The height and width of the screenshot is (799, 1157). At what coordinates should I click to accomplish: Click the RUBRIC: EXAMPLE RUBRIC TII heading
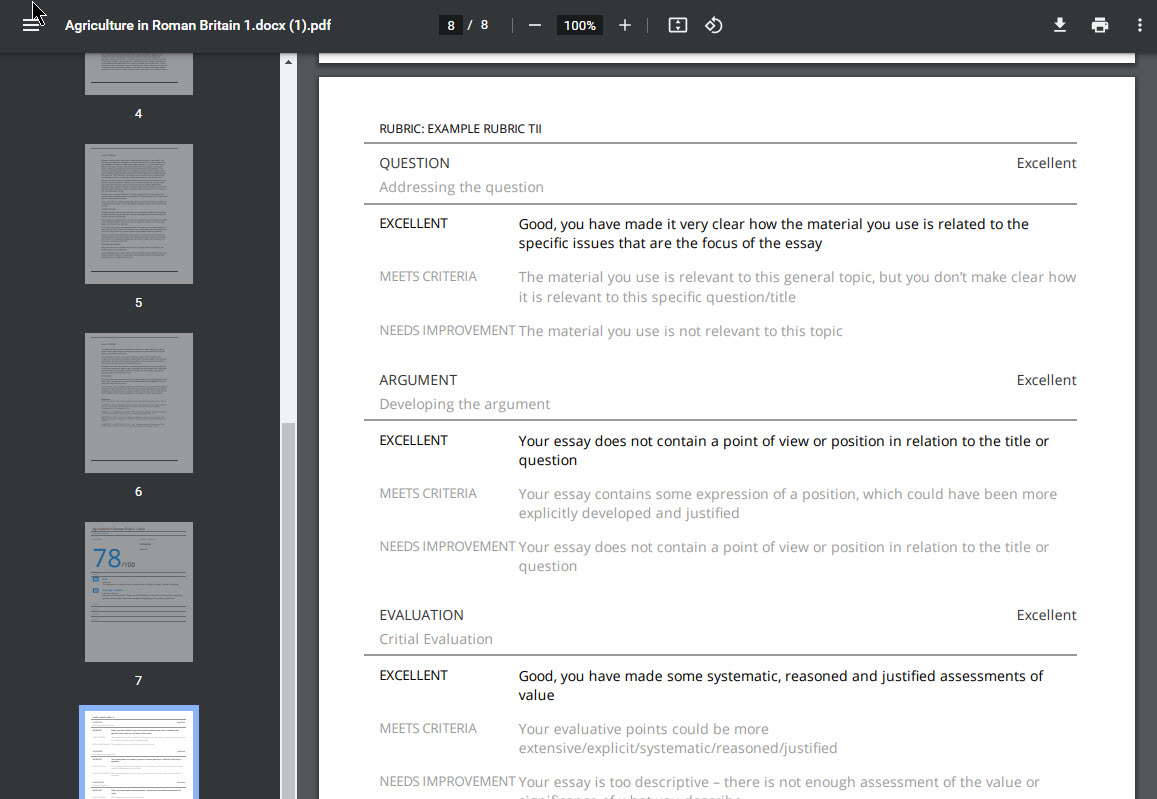pos(460,128)
